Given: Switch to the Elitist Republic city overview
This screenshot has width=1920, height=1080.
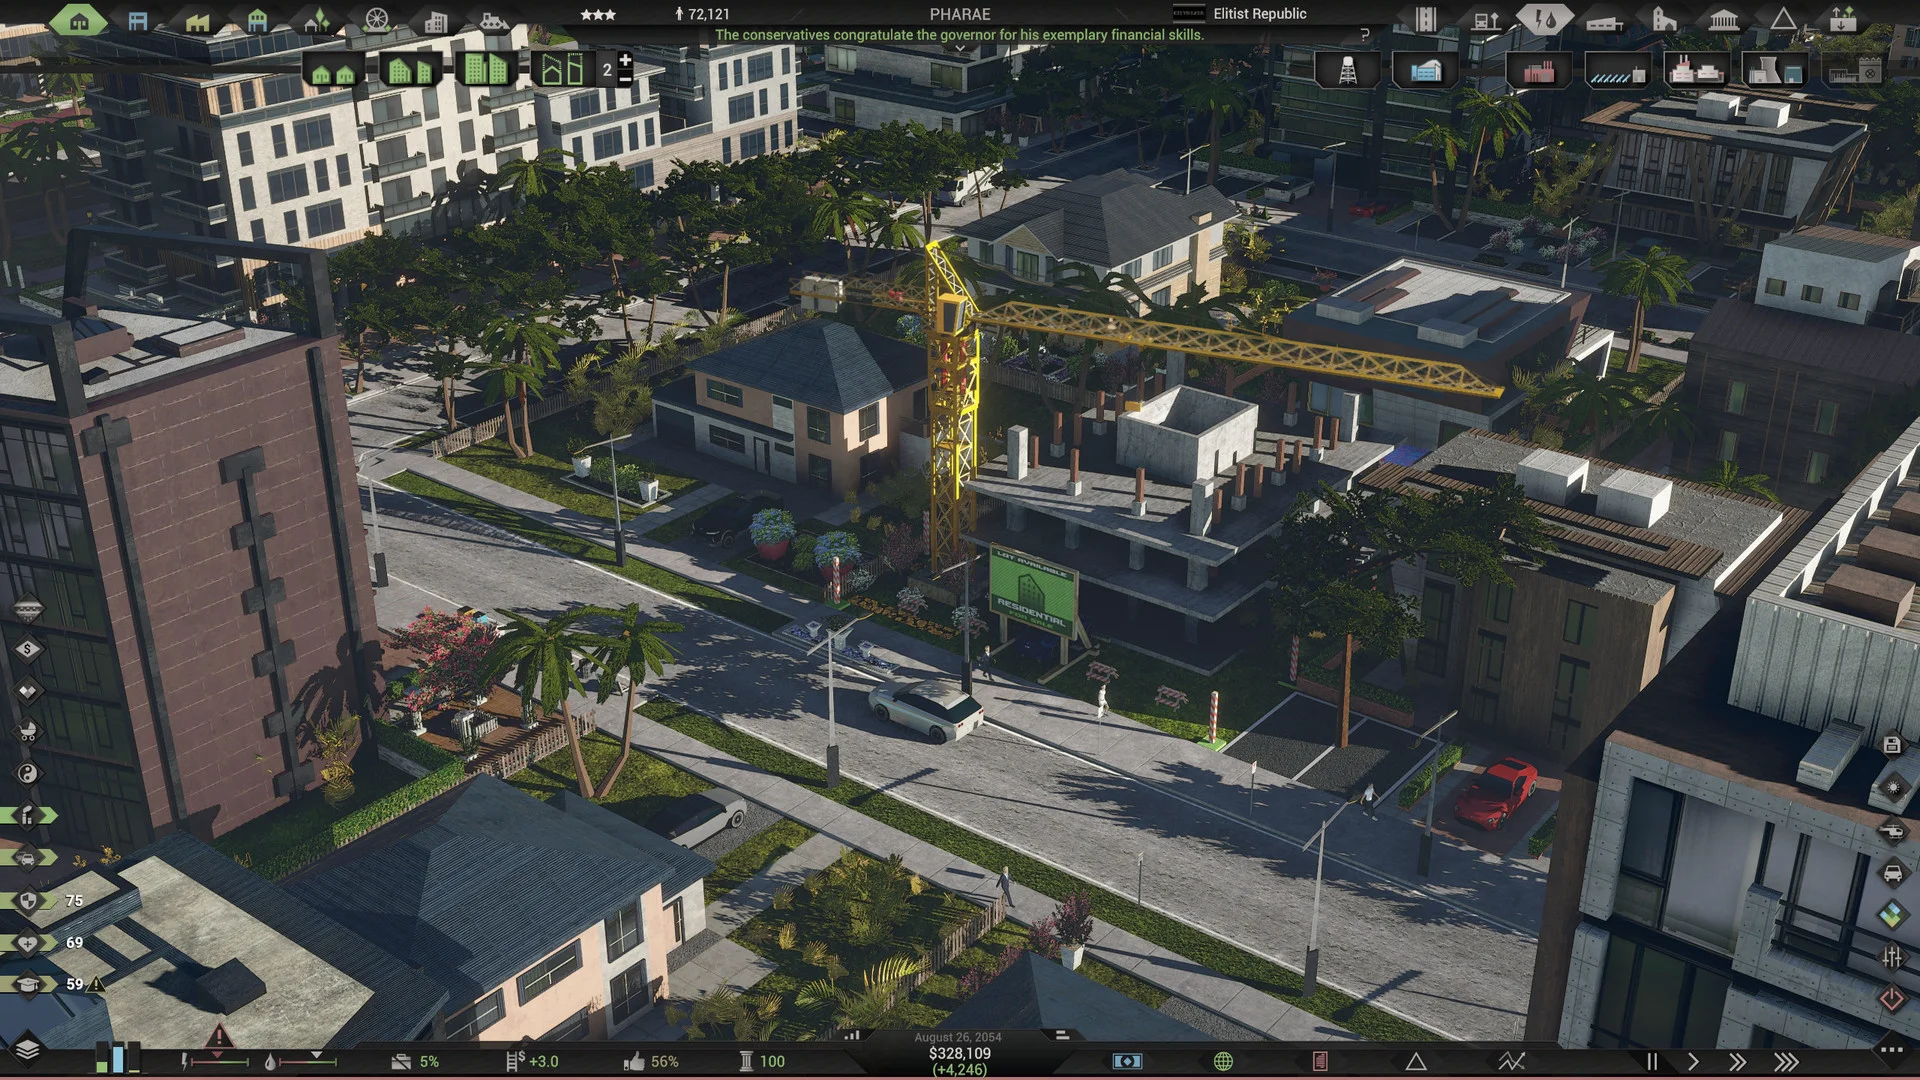Looking at the screenshot, I should tap(1258, 13).
